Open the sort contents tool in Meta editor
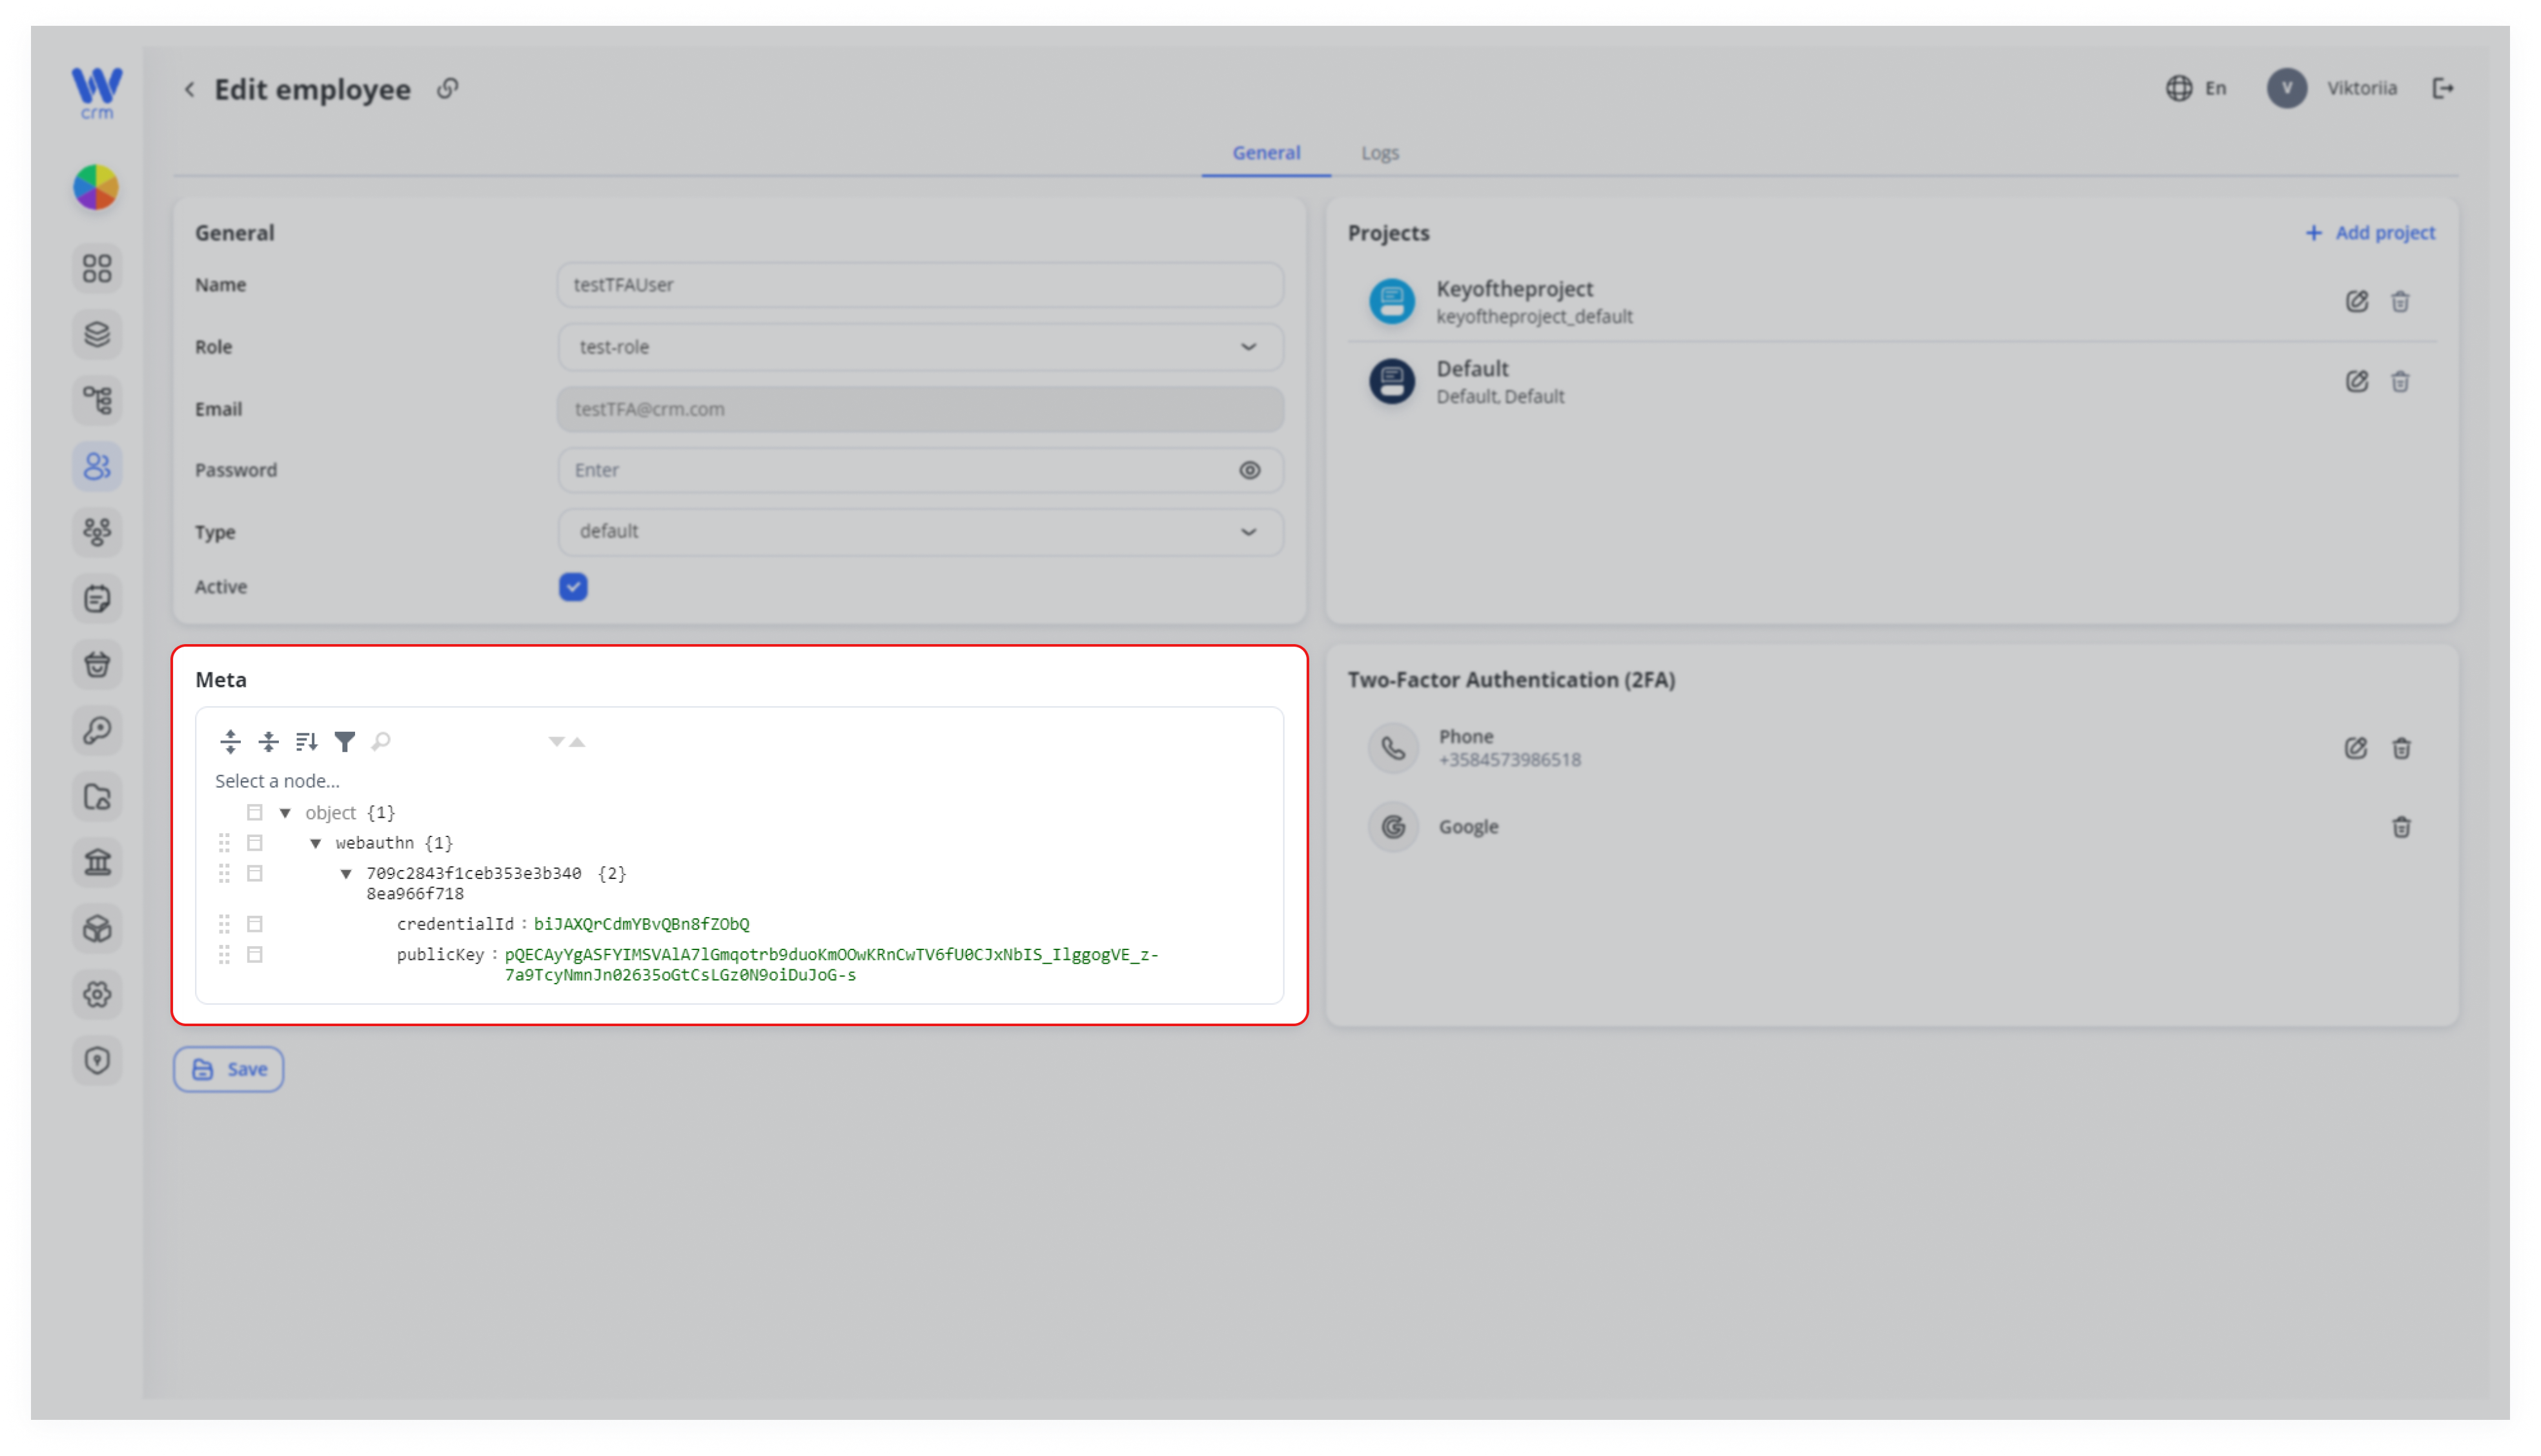The width and height of the screenshot is (2541, 1456). (307, 742)
